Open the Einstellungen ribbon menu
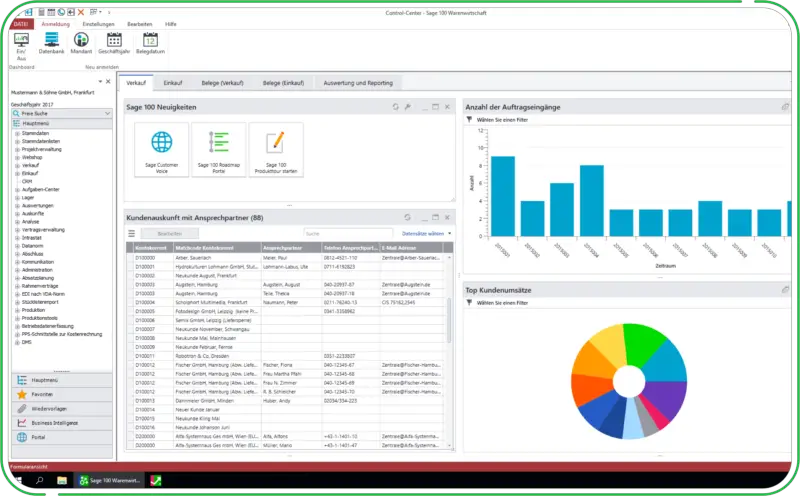Viewport: 800px width, 496px height. (97, 22)
